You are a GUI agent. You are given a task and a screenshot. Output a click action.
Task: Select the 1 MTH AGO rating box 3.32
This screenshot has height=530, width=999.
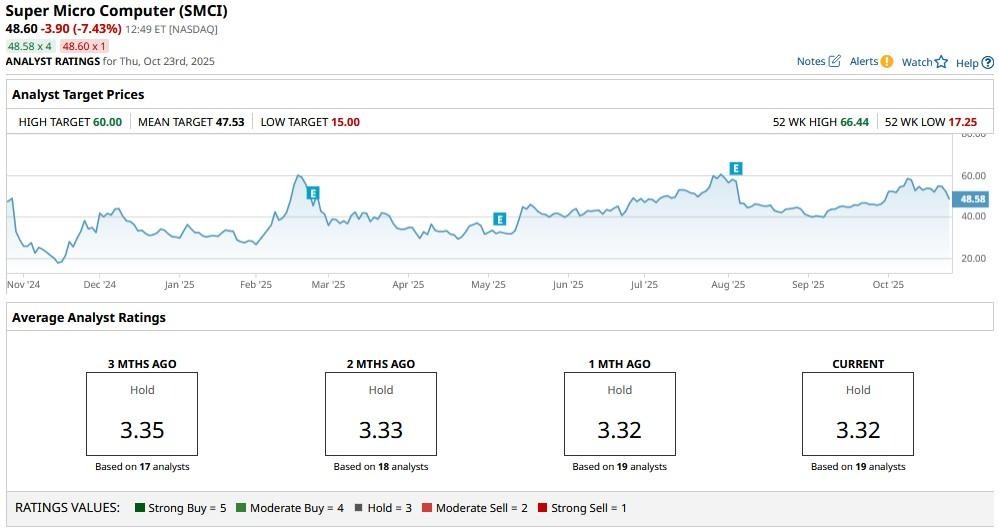point(619,414)
